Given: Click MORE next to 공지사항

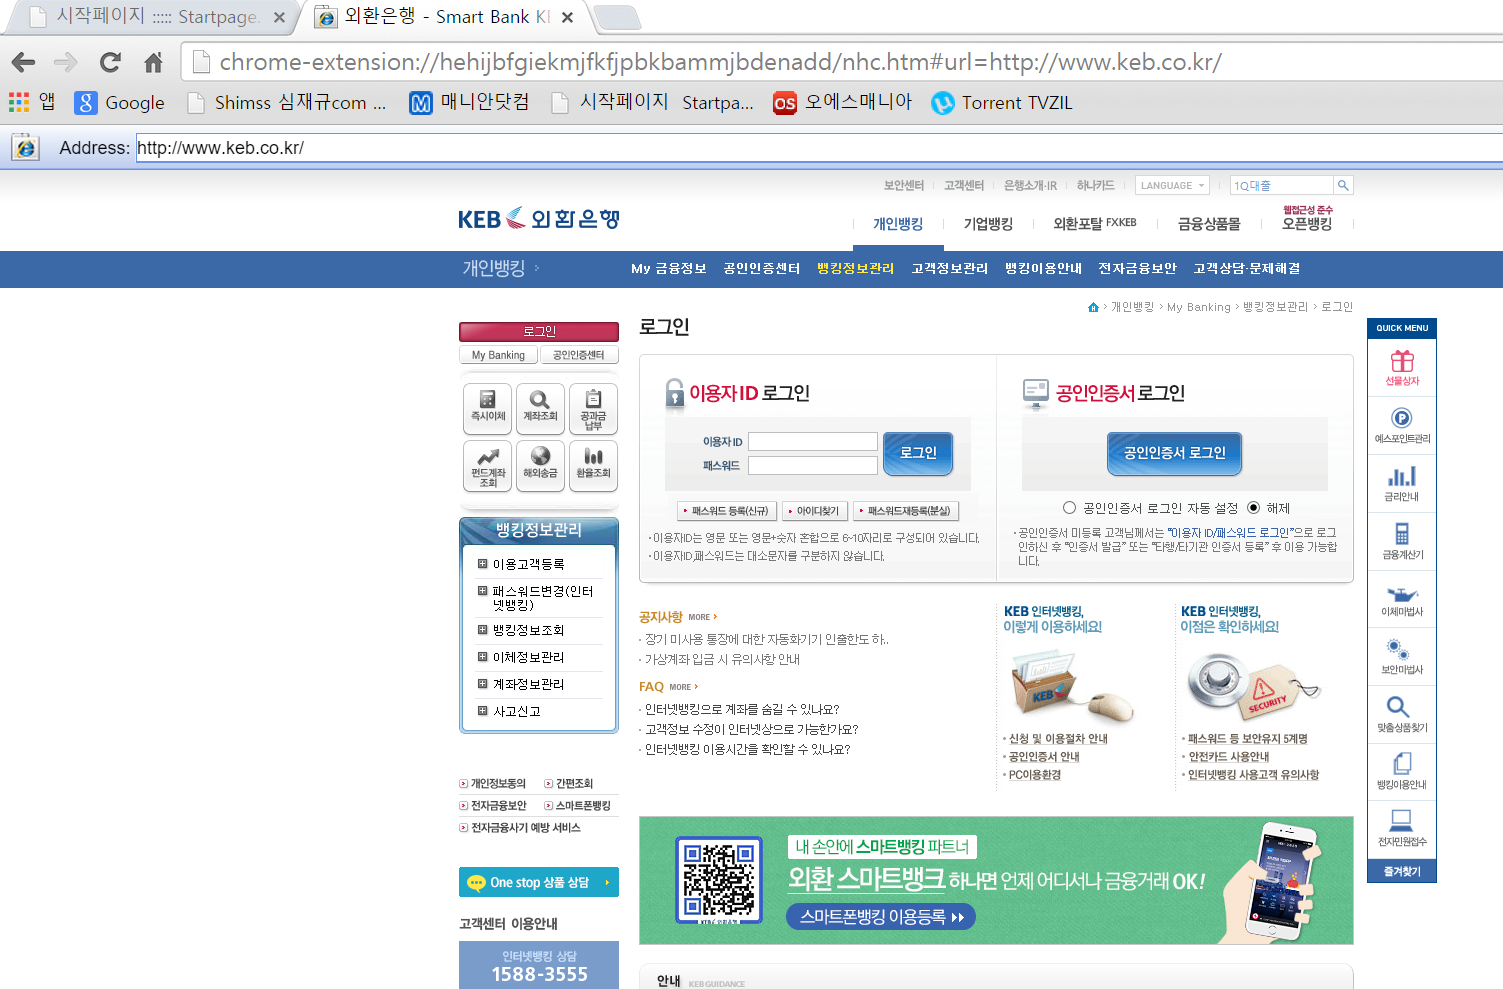Looking at the screenshot, I should click(x=702, y=617).
